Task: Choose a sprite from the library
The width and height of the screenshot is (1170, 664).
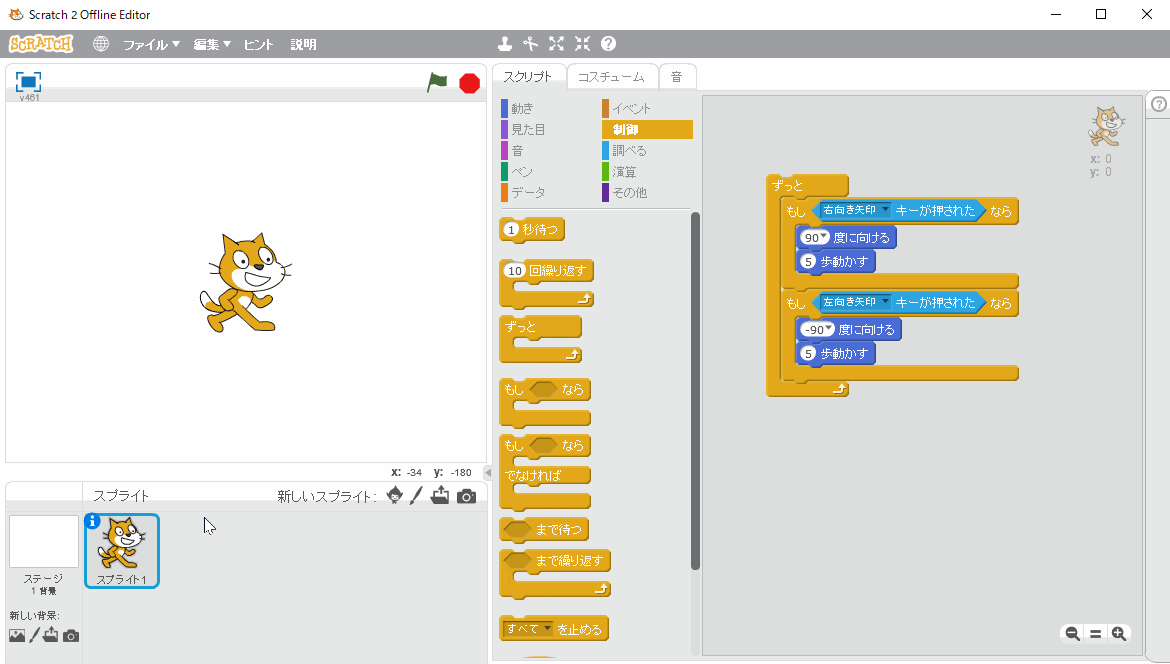Action: [395, 495]
